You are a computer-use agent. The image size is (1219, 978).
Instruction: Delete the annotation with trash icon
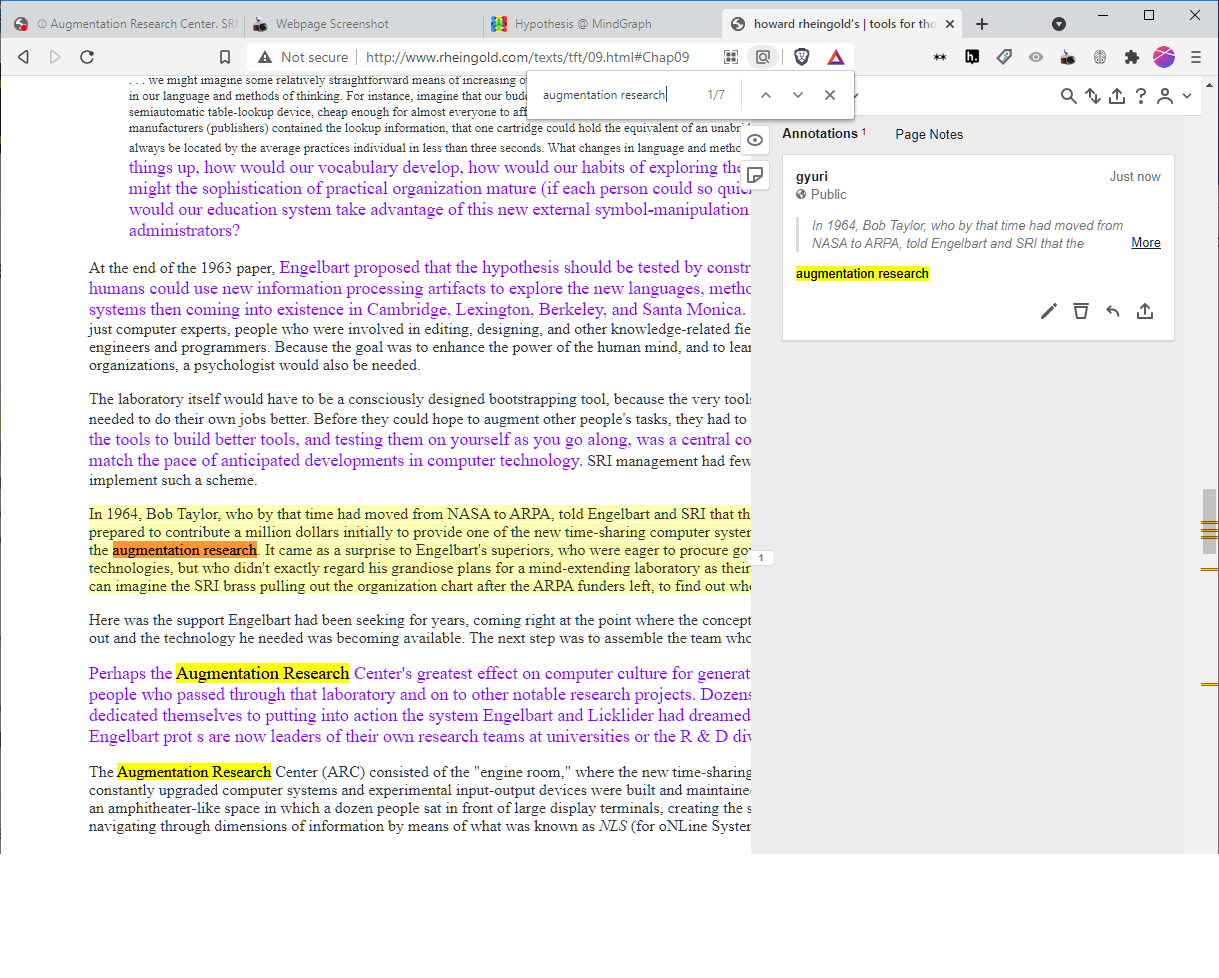[1080, 311]
